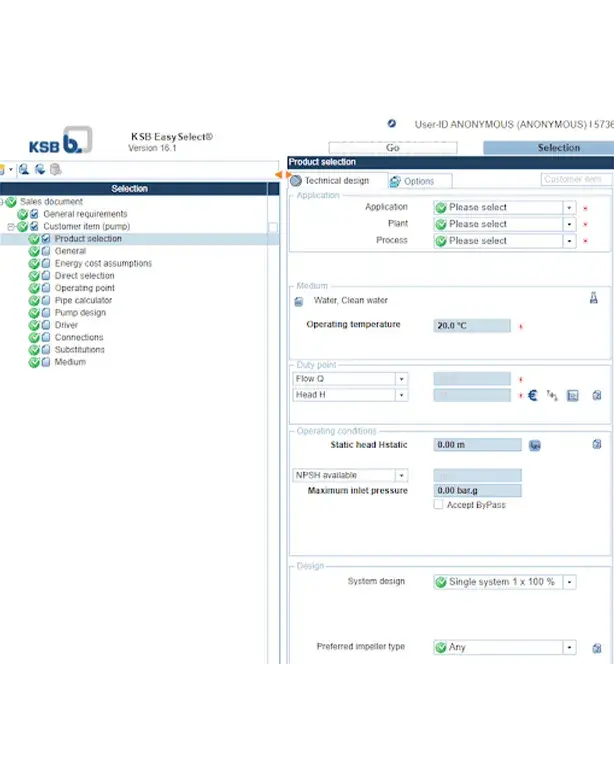Click the green check icon in Application field

pyautogui.click(x=441, y=208)
